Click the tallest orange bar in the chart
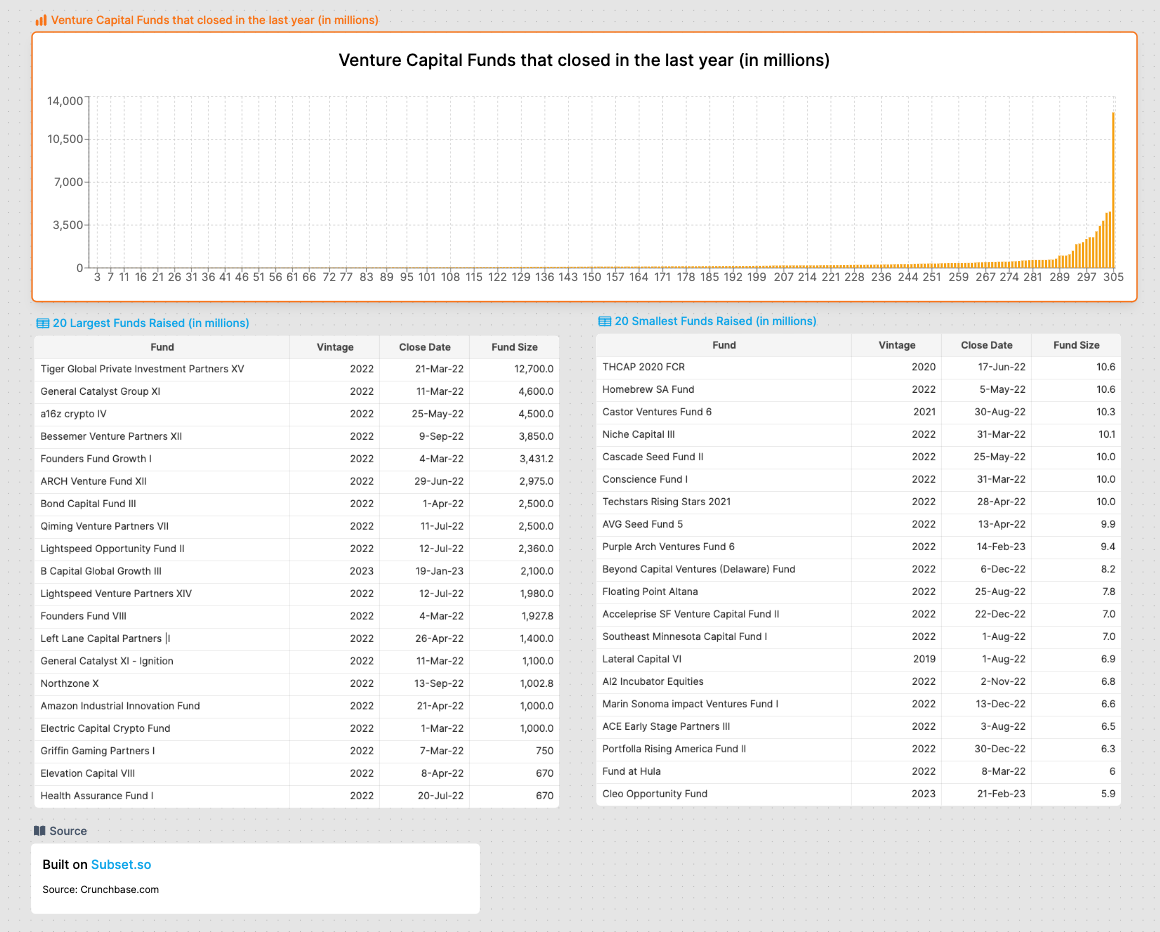The width and height of the screenshot is (1160, 932). (1113, 190)
